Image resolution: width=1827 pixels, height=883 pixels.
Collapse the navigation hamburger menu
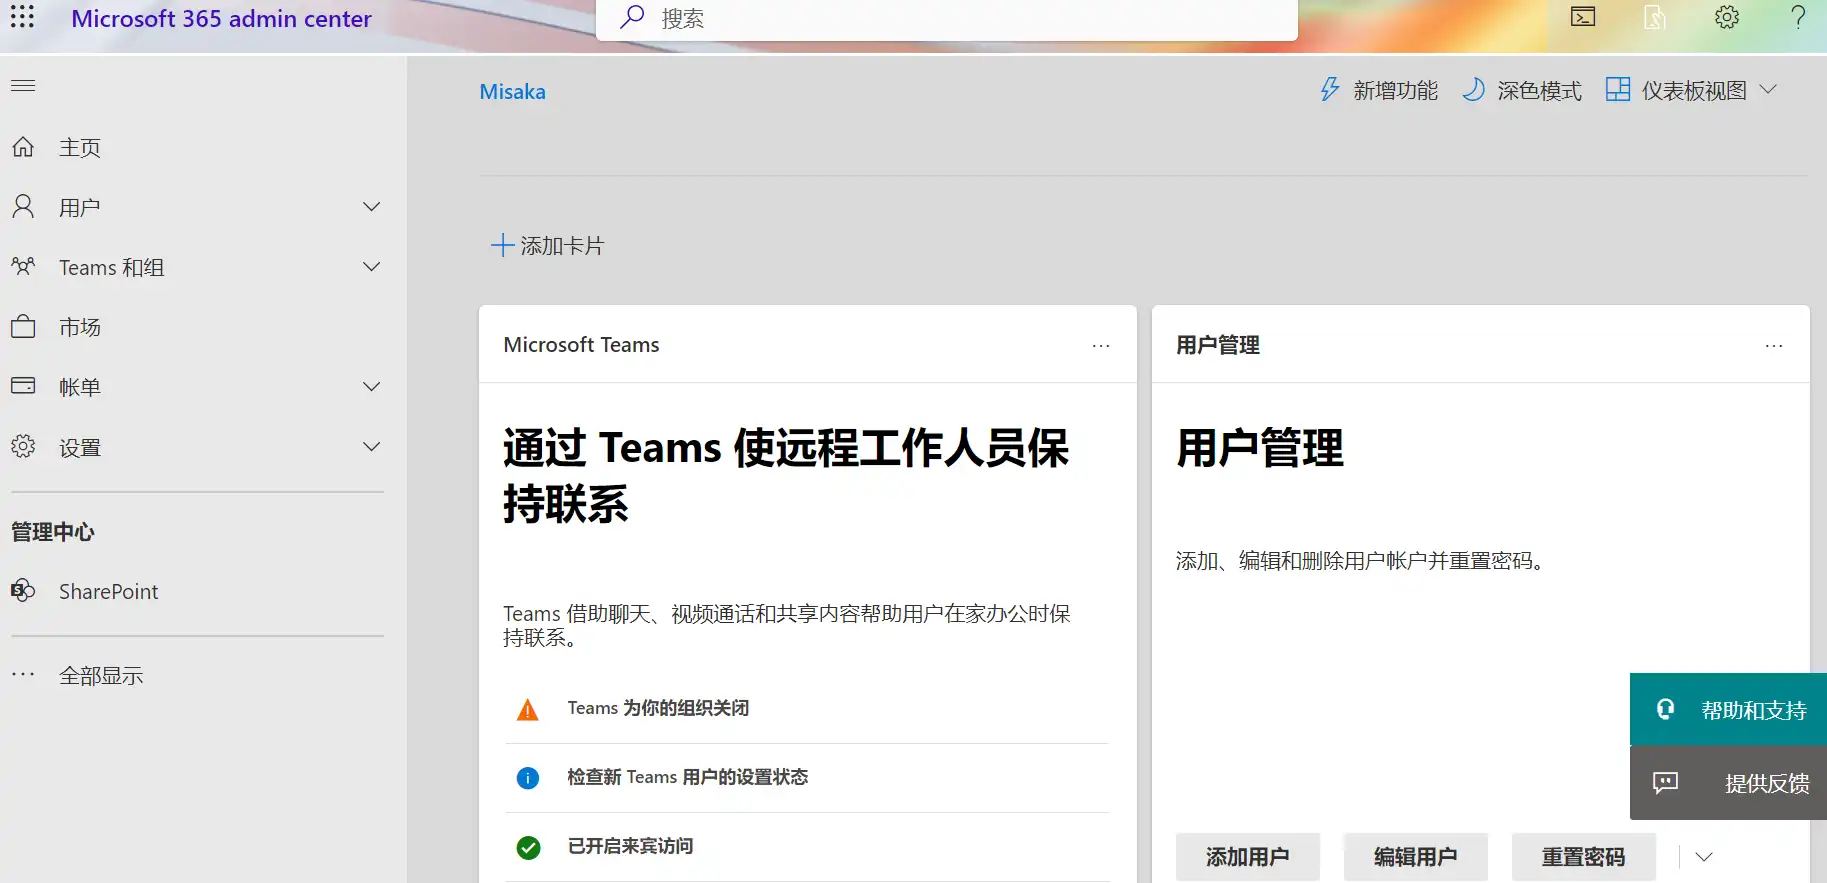[23, 86]
